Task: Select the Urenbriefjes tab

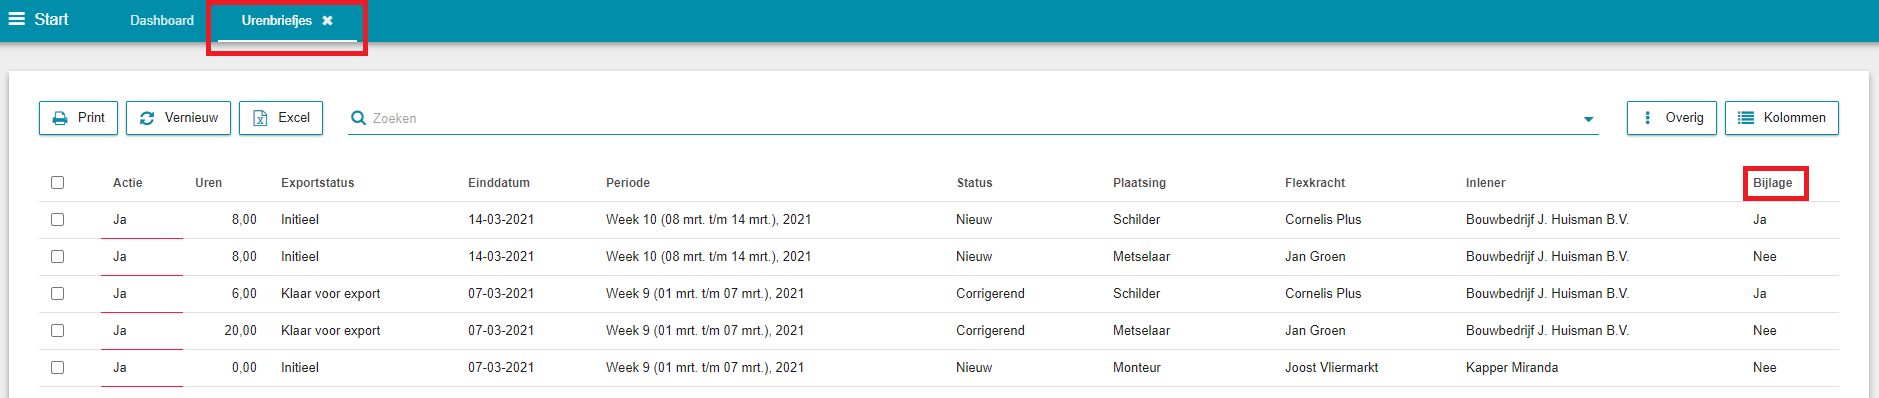Action: (276, 20)
